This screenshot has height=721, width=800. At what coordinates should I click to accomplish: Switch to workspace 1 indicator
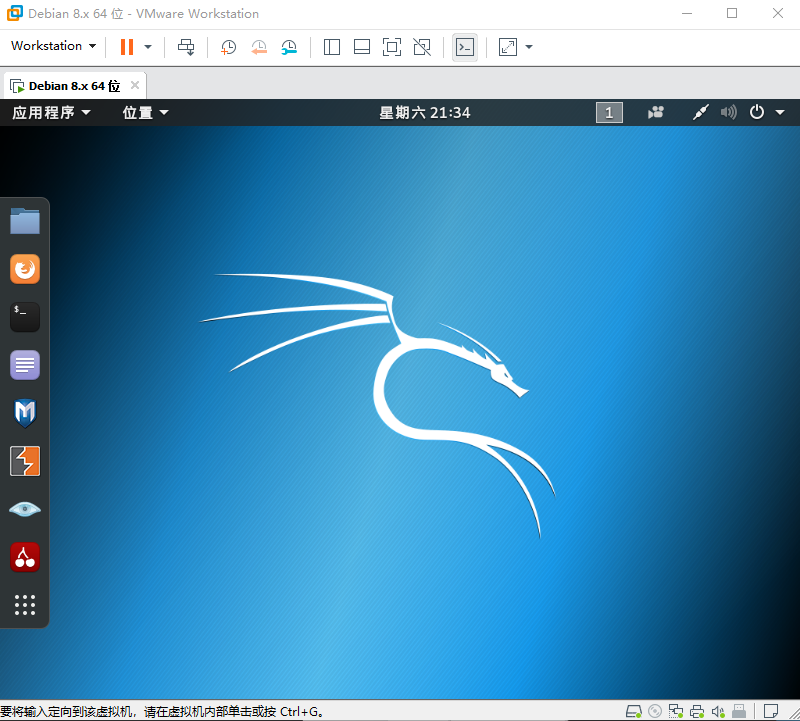[609, 112]
